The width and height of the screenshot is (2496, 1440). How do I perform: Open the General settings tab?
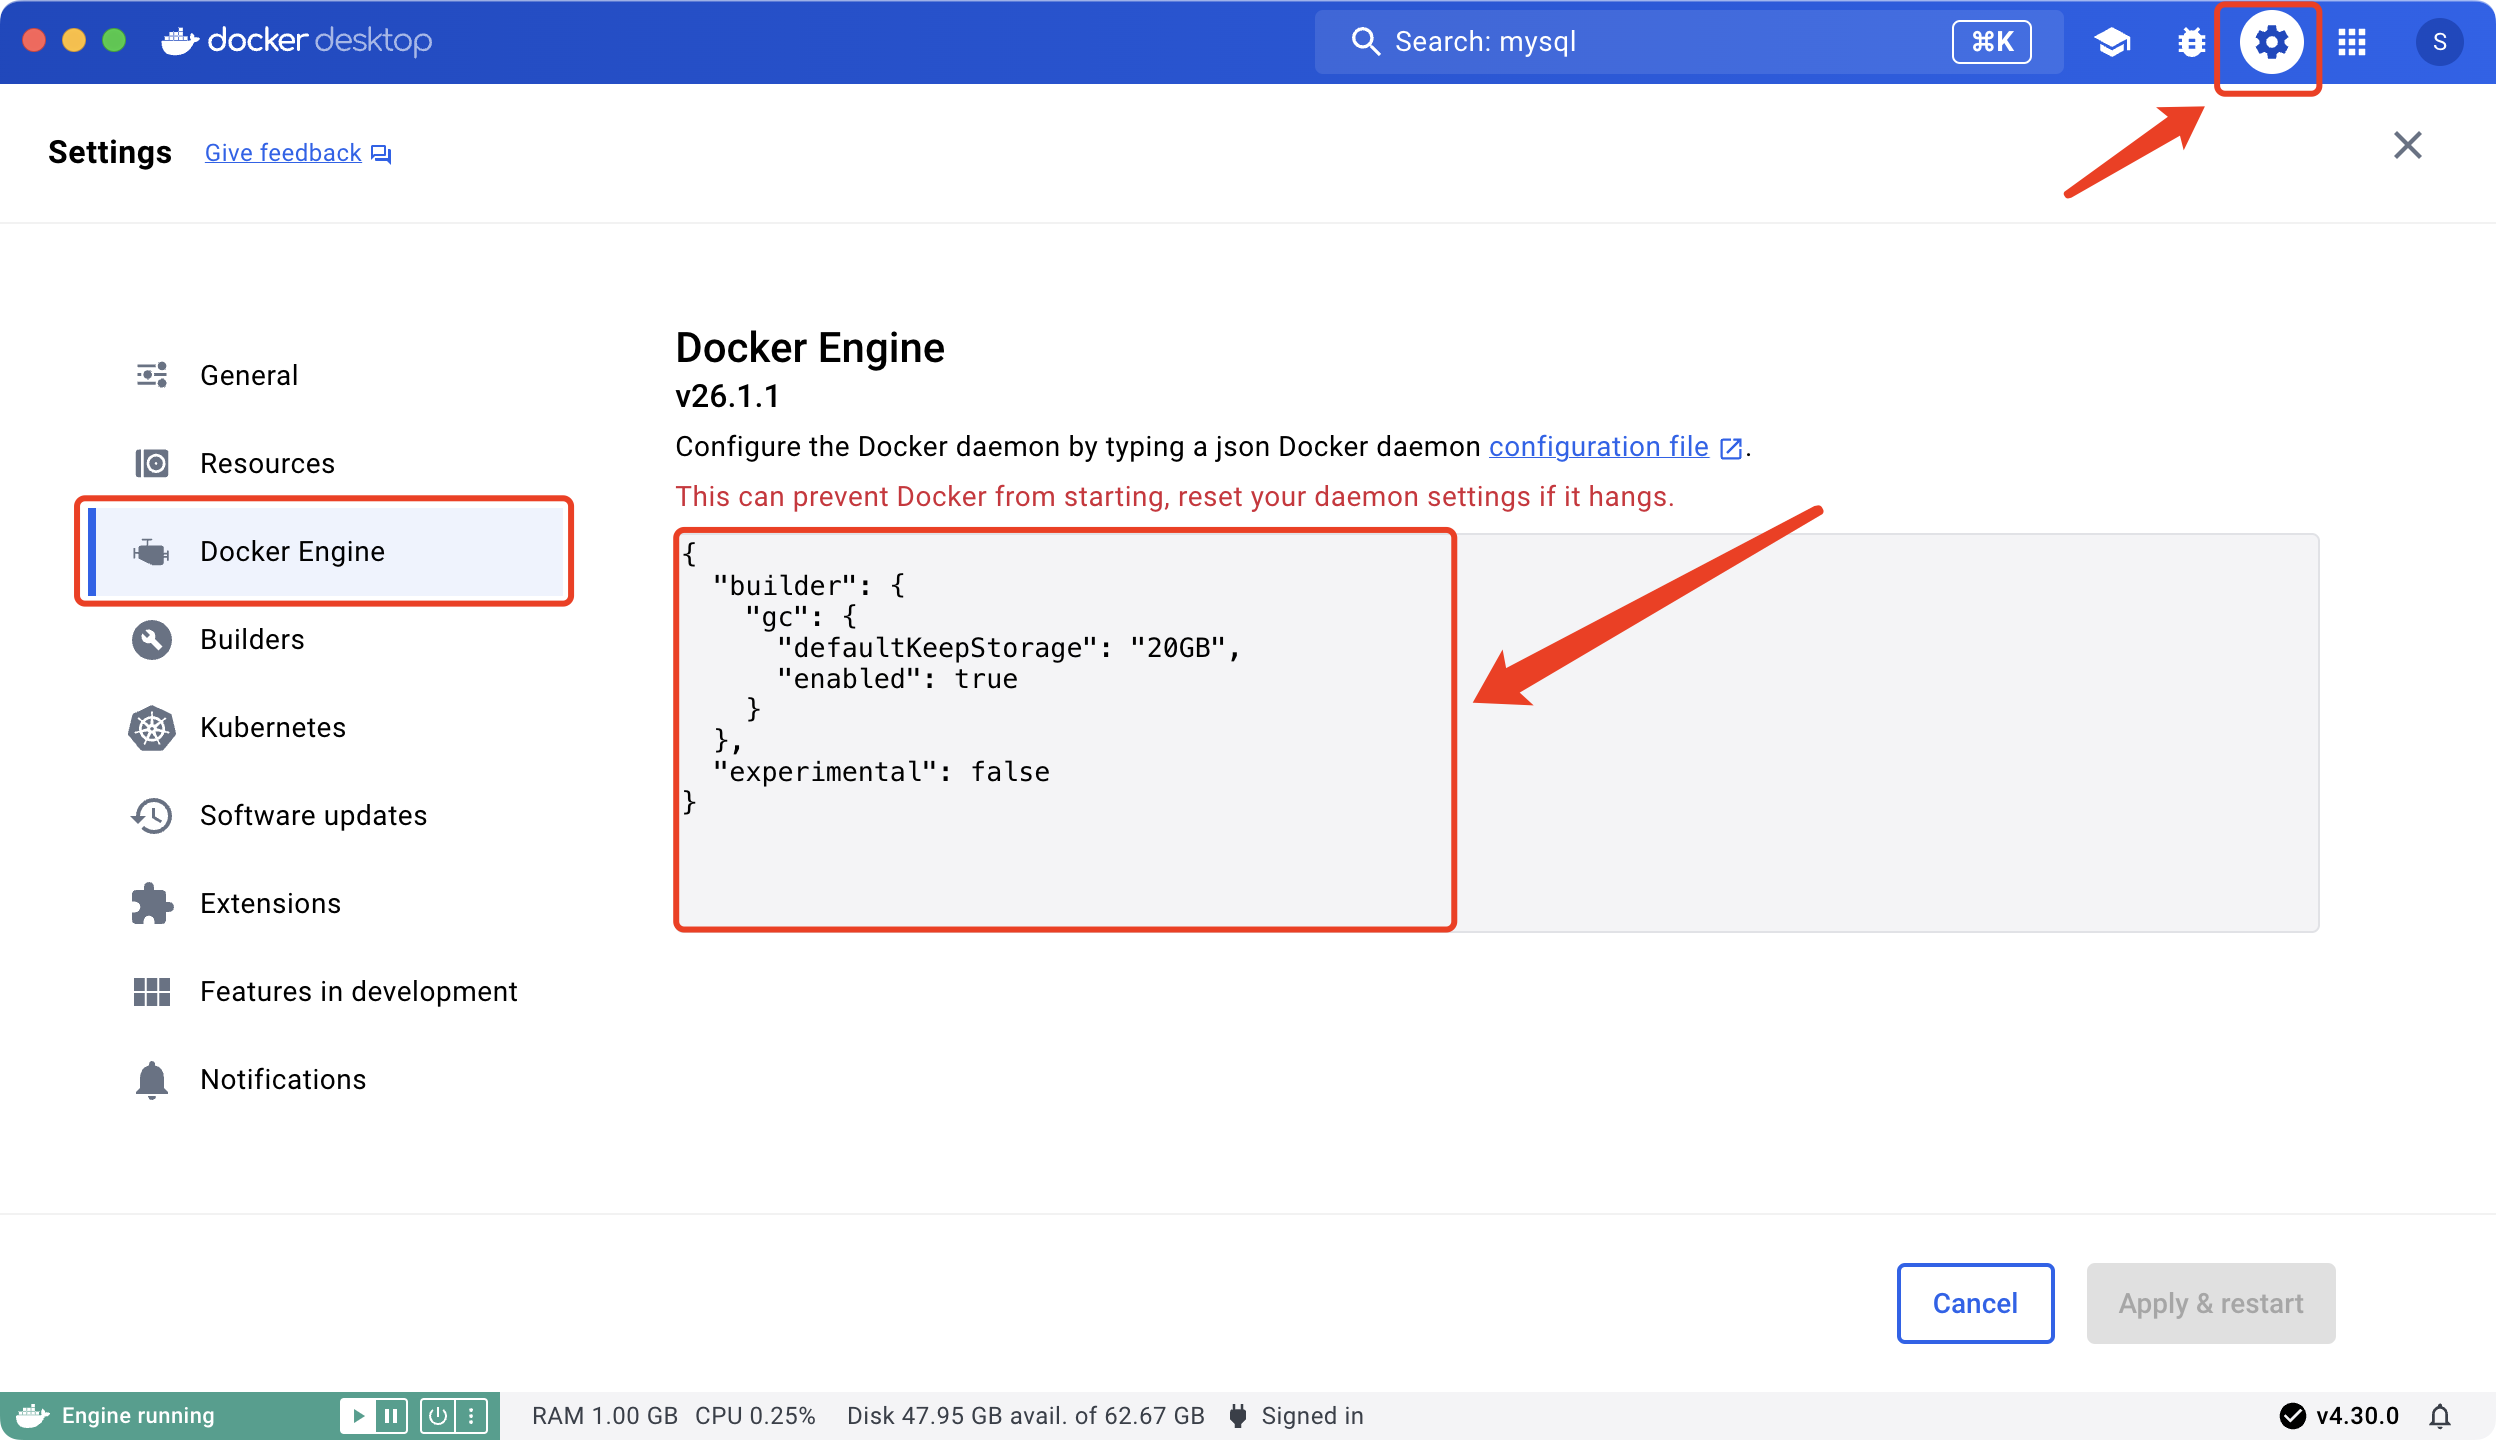coord(325,375)
